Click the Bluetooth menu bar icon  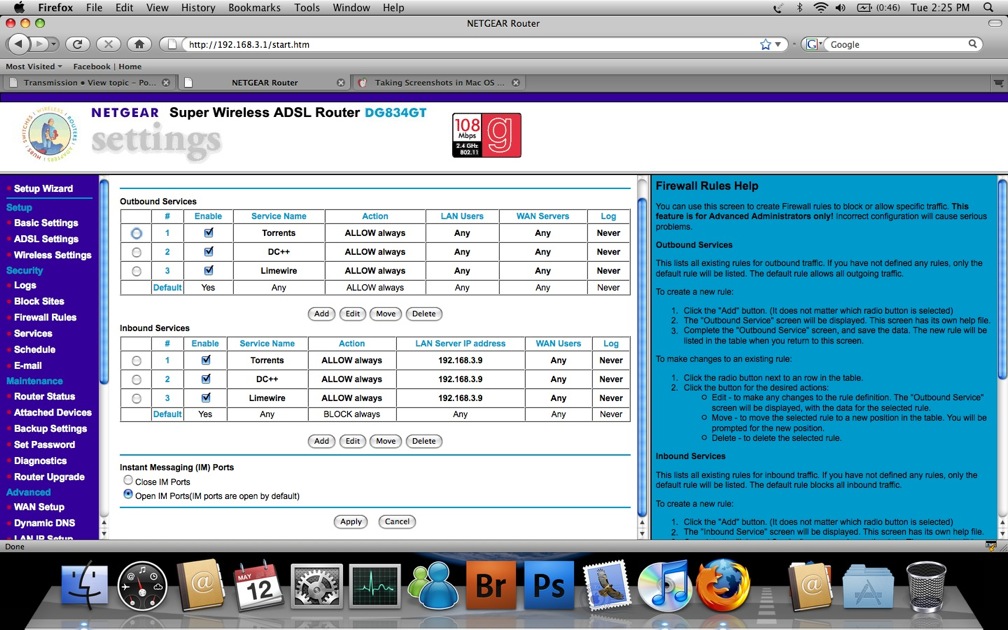coord(800,8)
